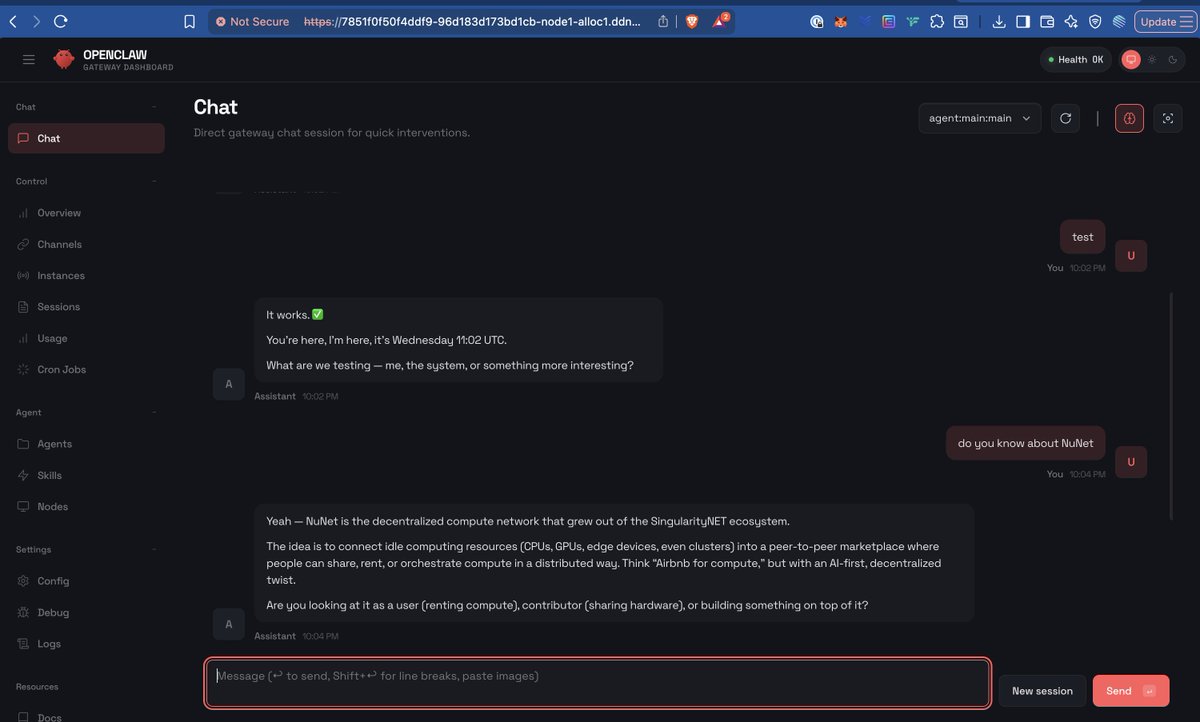Share the page using share icon
Viewport: 1200px width, 722px height.
point(663,21)
